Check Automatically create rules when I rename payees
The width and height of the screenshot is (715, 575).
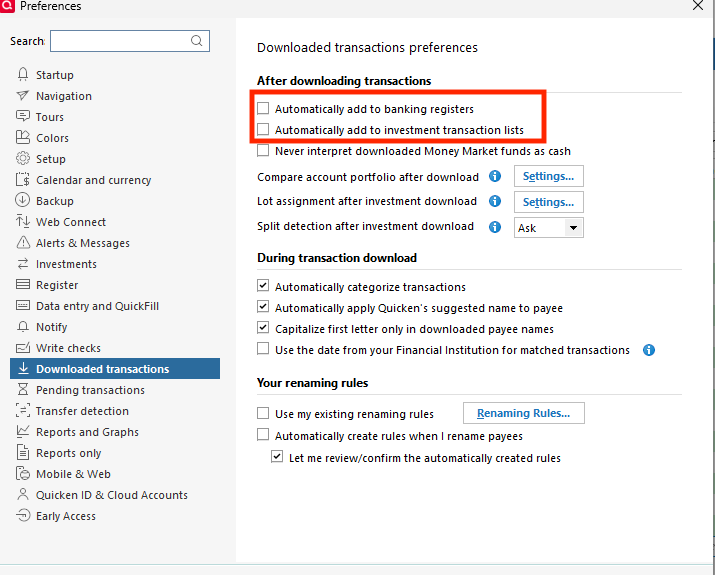click(263, 435)
